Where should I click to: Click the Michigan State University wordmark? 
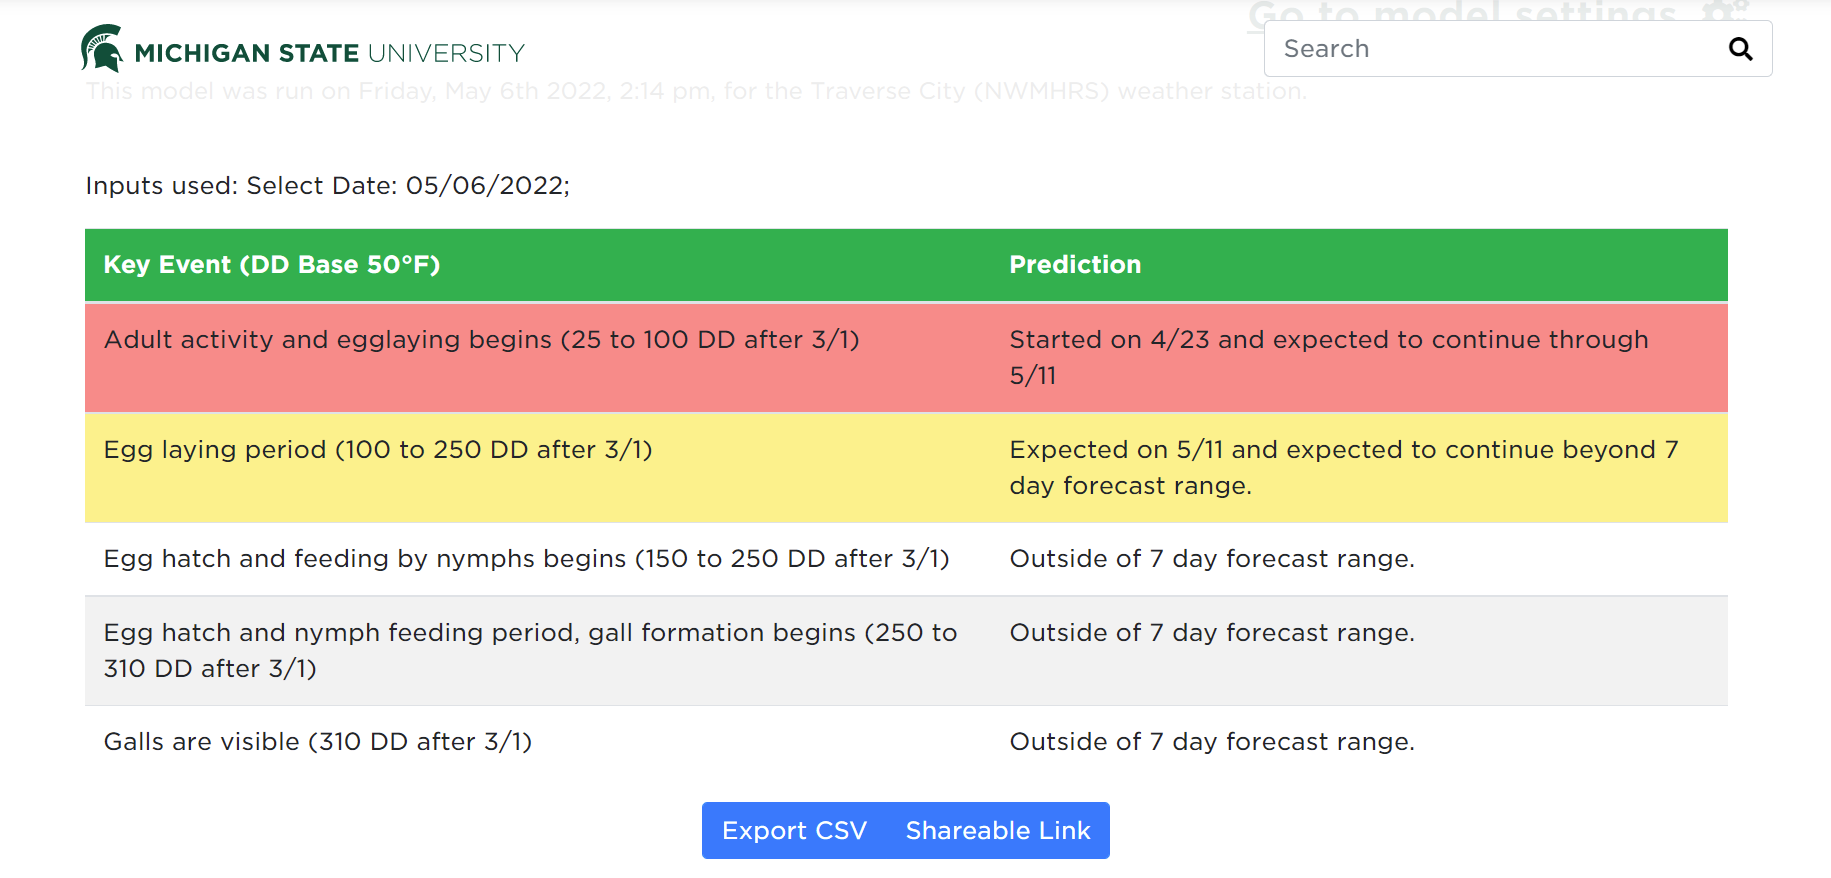click(x=330, y=52)
